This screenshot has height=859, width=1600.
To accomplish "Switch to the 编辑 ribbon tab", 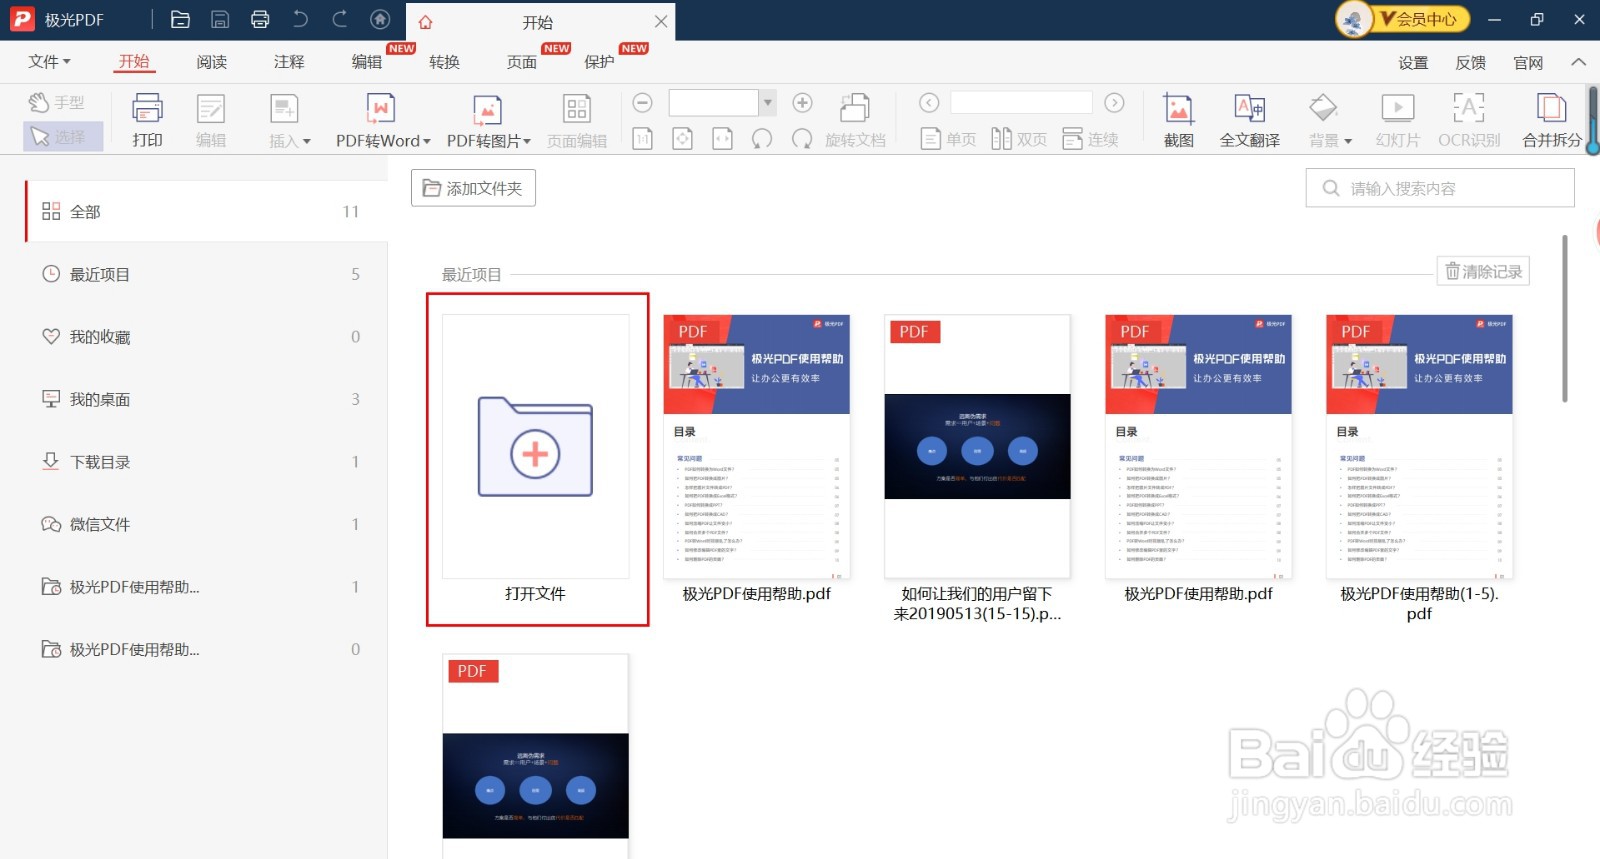I will click(367, 62).
